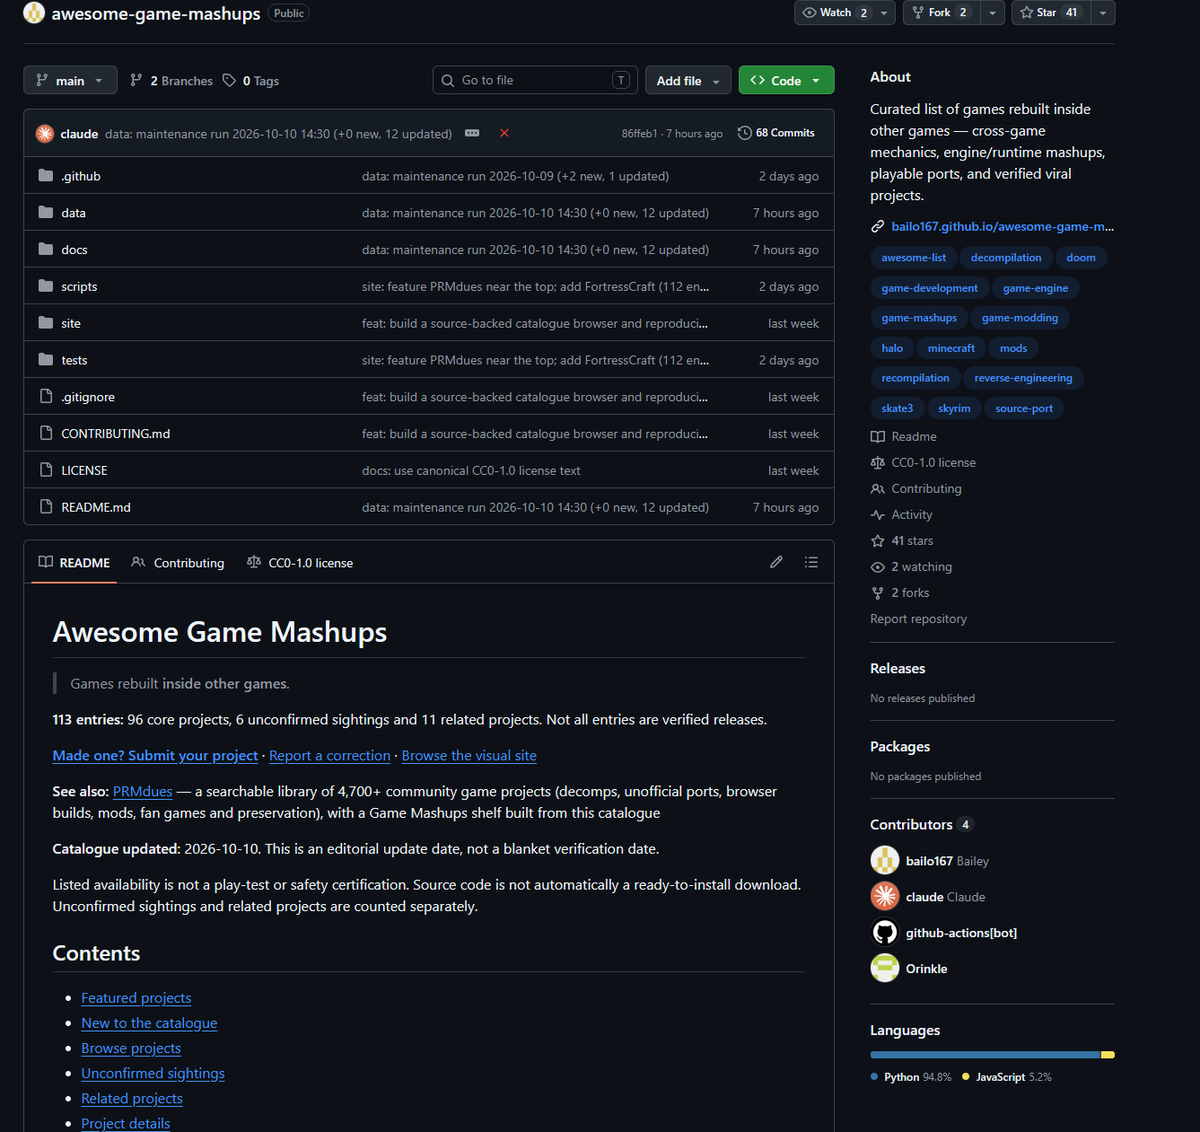
Task: Open the tests folder
Action: coord(74,360)
